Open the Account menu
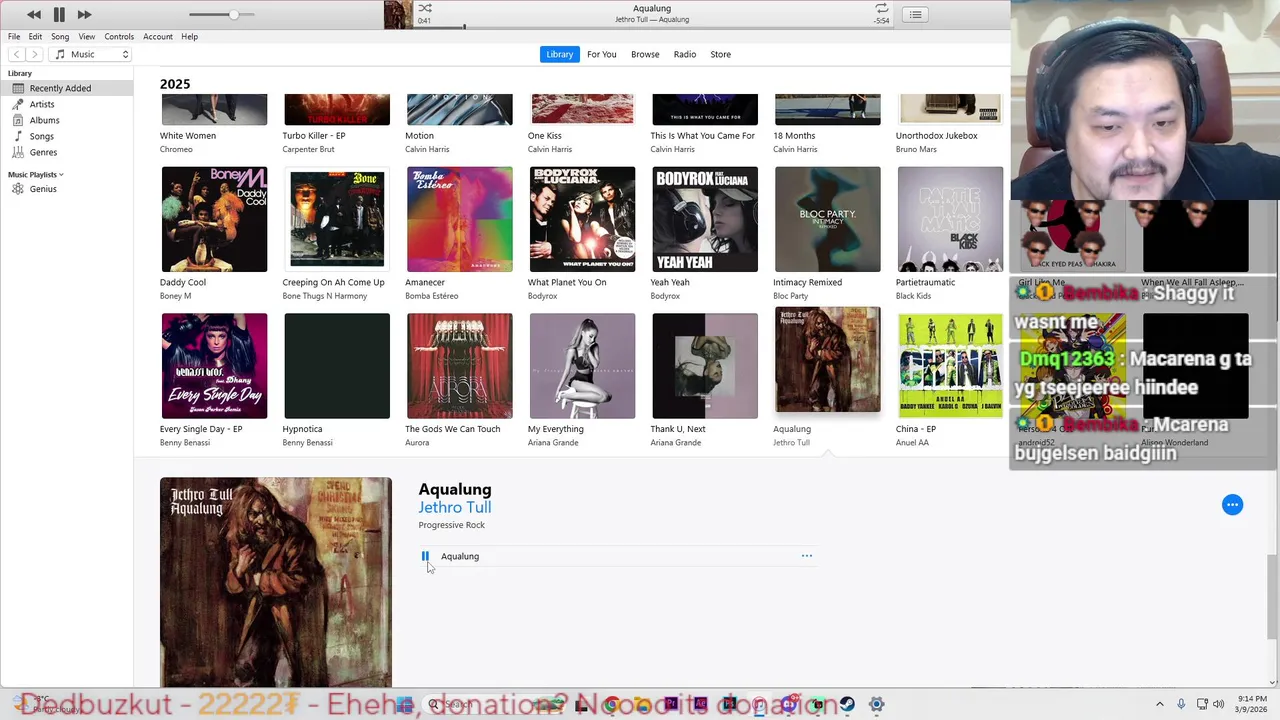The image size is (1280, 720). tap(157, 37)
